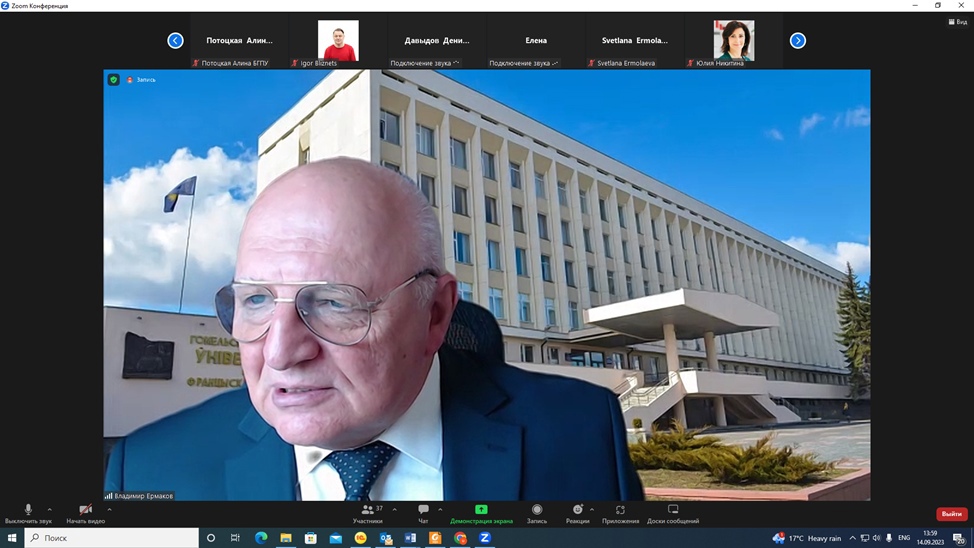The height and width of the screenshot is (548, 974).
Task: Open the Apps icon in Zoom toolbar
Action: (620, 510)
